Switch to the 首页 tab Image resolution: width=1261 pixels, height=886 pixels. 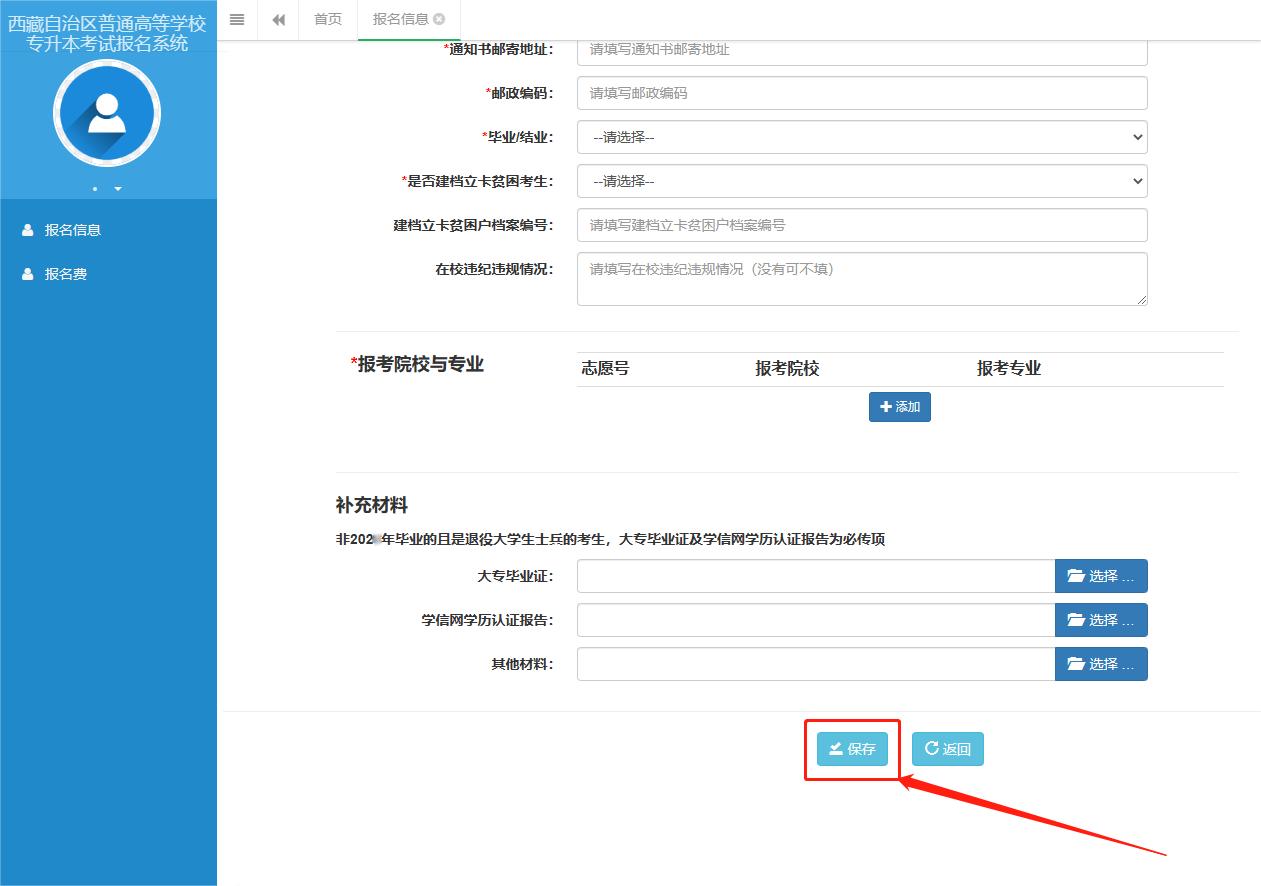pos(328,20)
